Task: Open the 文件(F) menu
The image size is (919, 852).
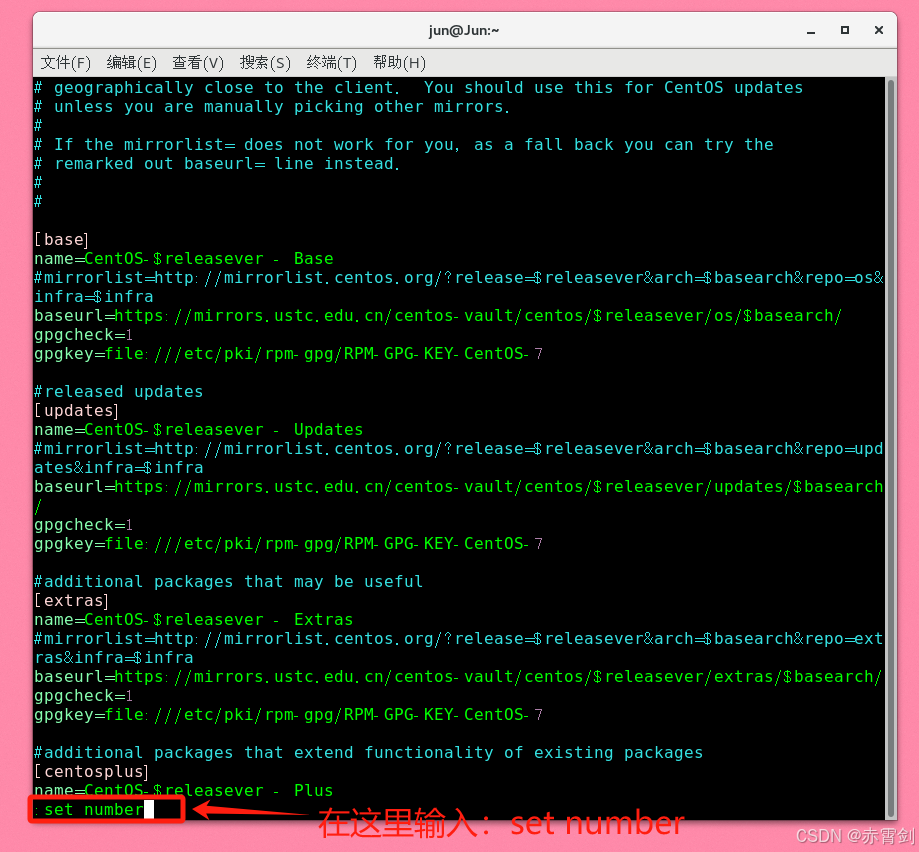Action: tap(66, 63)
